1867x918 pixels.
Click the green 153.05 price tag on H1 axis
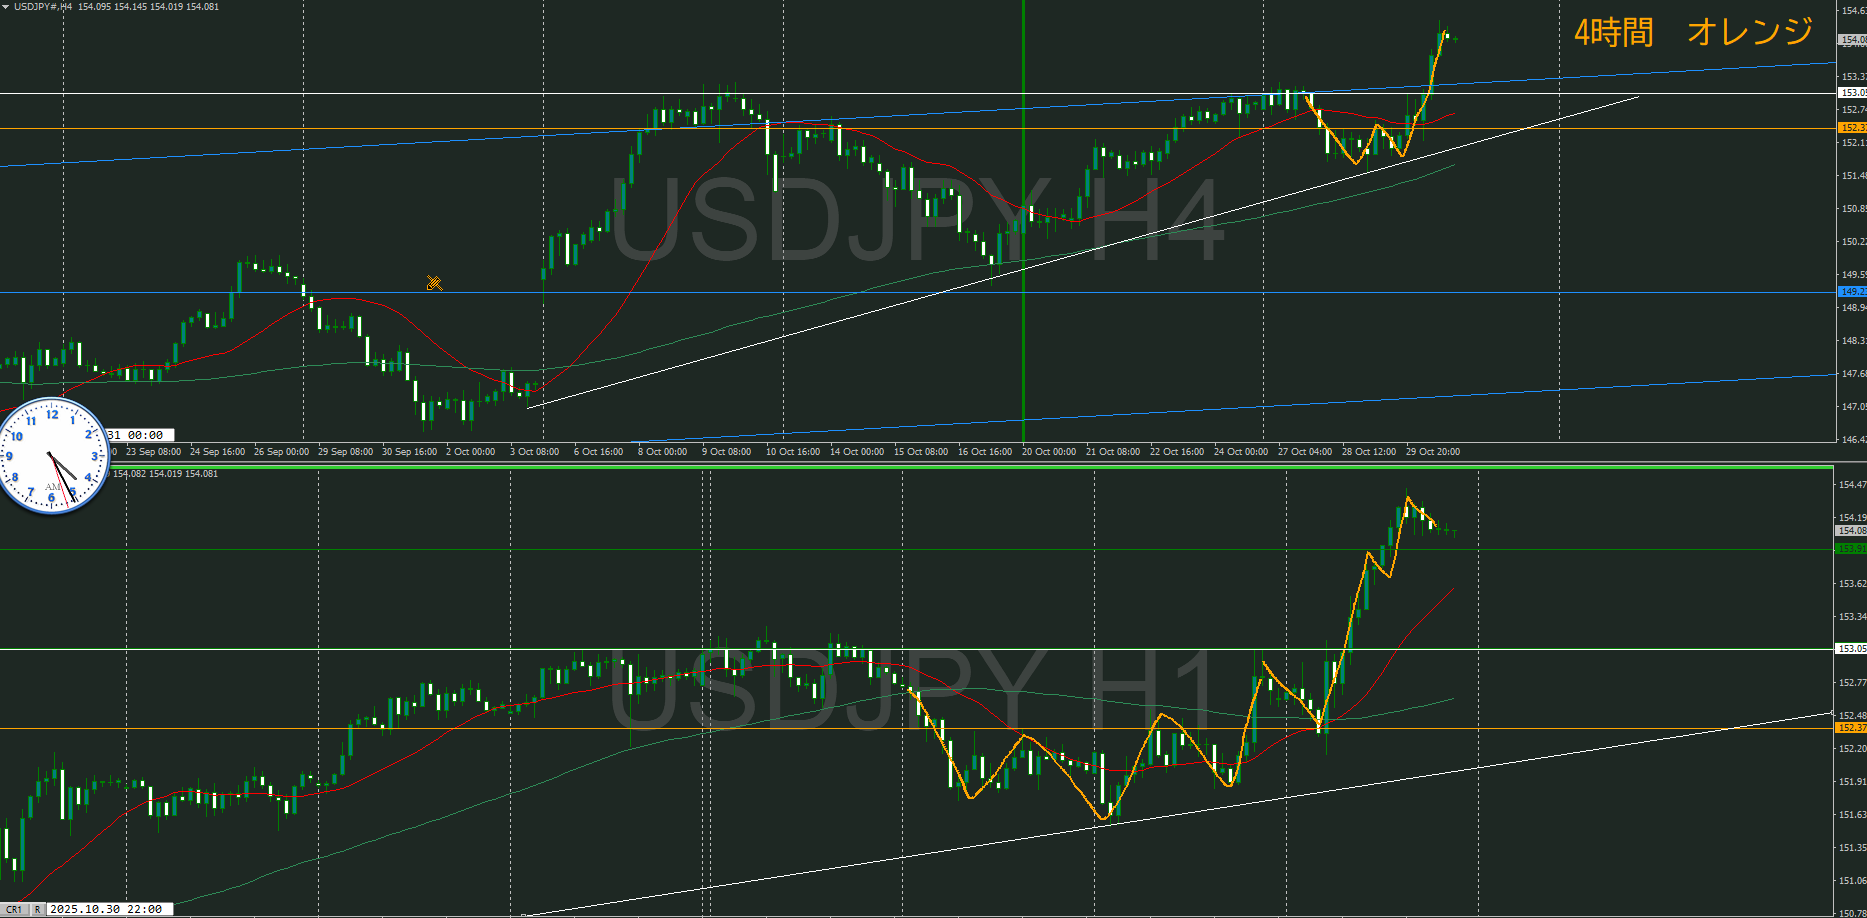1850,649
